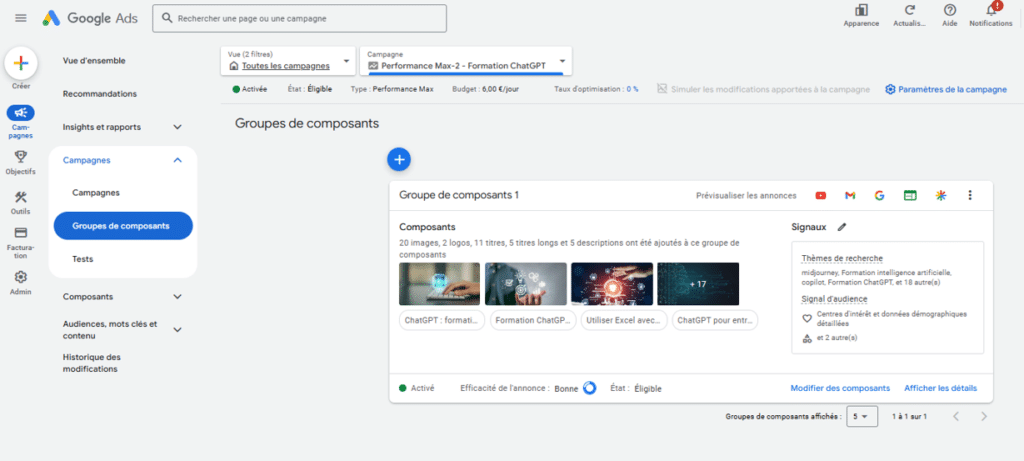Image resolution: width=1024 pixels, height=461 pixels.
Task: Click the hand holding gears thumbnail
Action: click(x=526, y=284)
